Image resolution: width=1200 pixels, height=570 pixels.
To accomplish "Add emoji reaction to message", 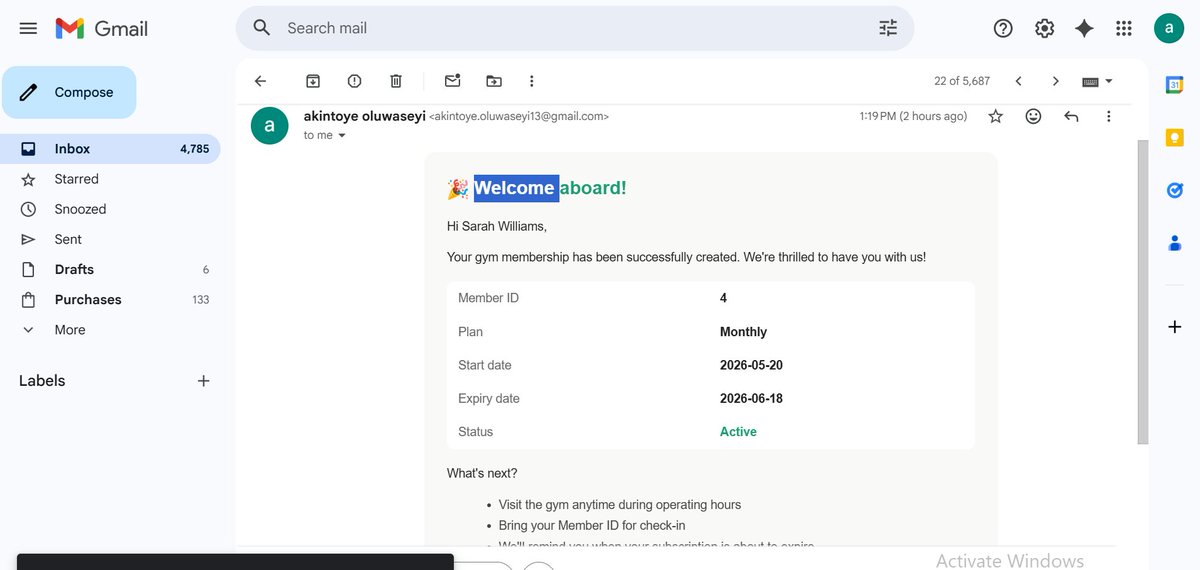I will click(x=1033, y=117).
